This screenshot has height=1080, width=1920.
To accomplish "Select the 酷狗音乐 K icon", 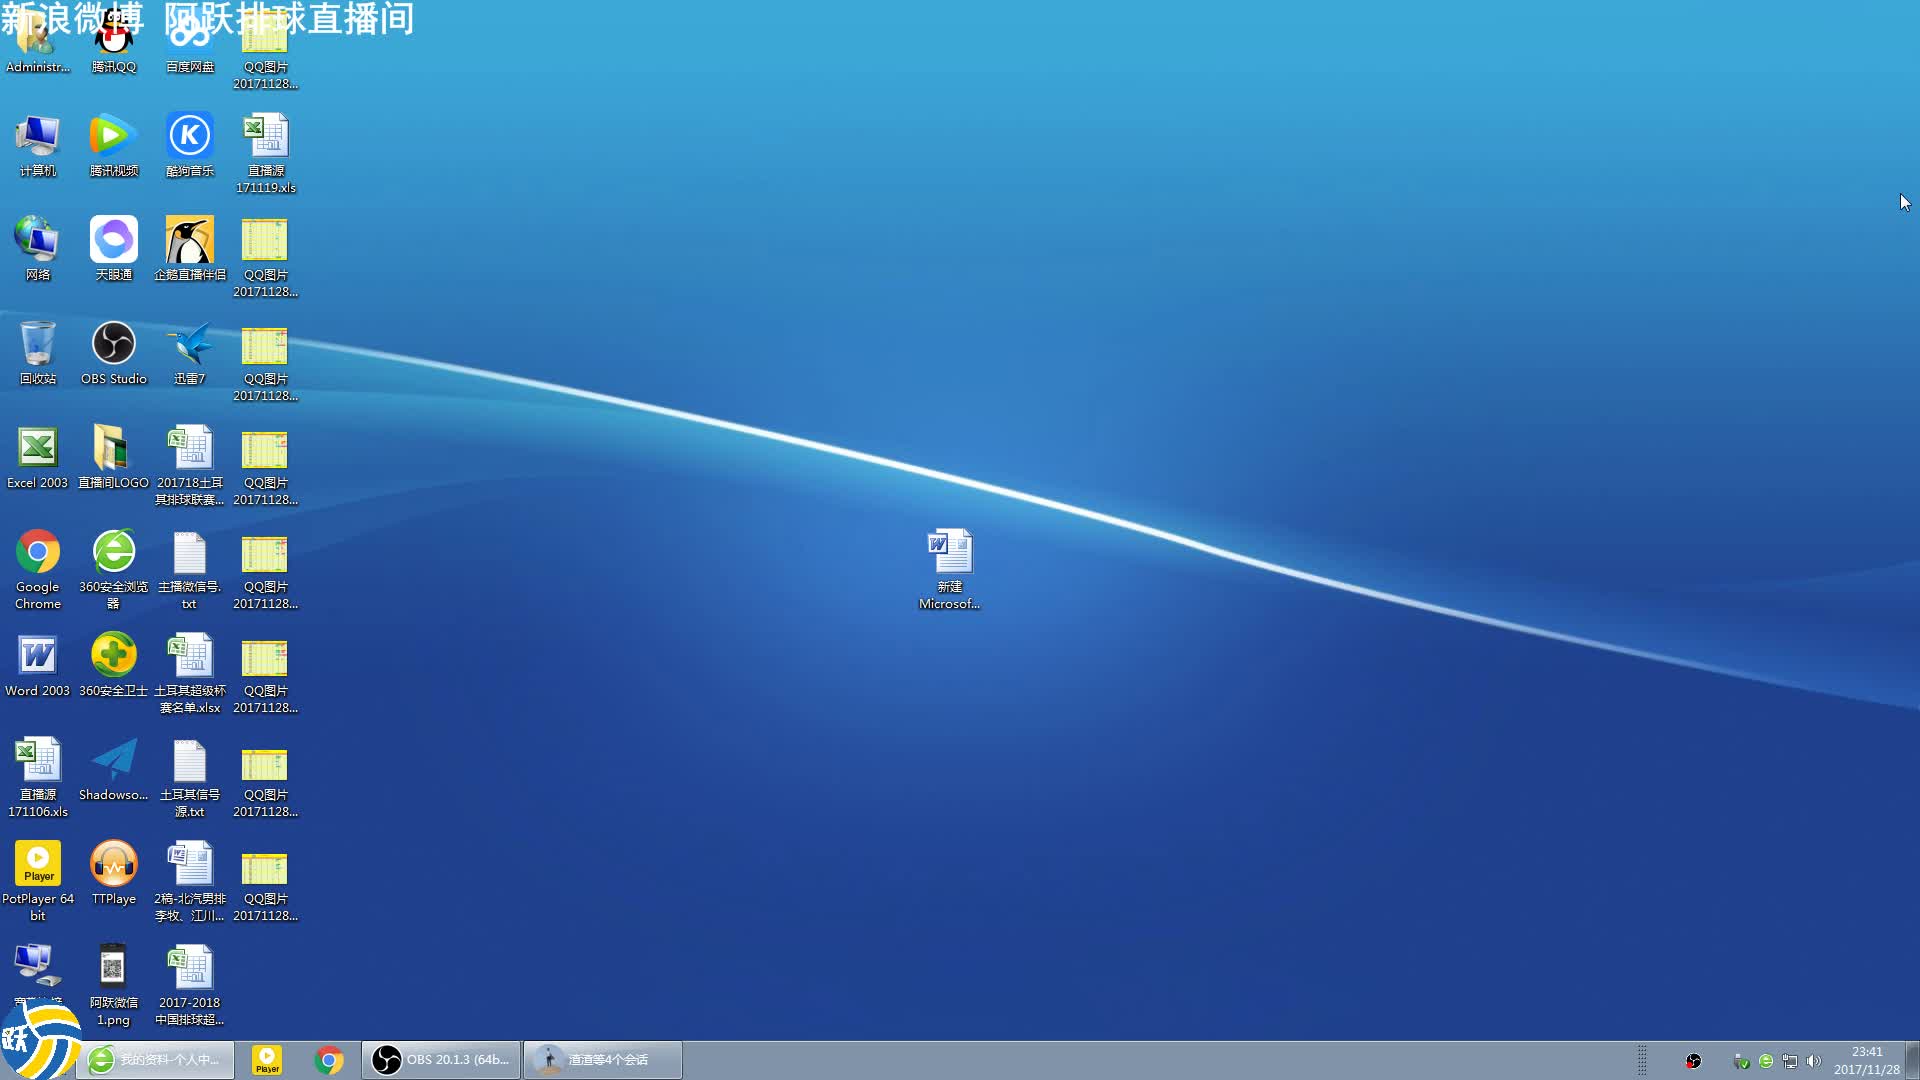I will [x=189, y=136].
